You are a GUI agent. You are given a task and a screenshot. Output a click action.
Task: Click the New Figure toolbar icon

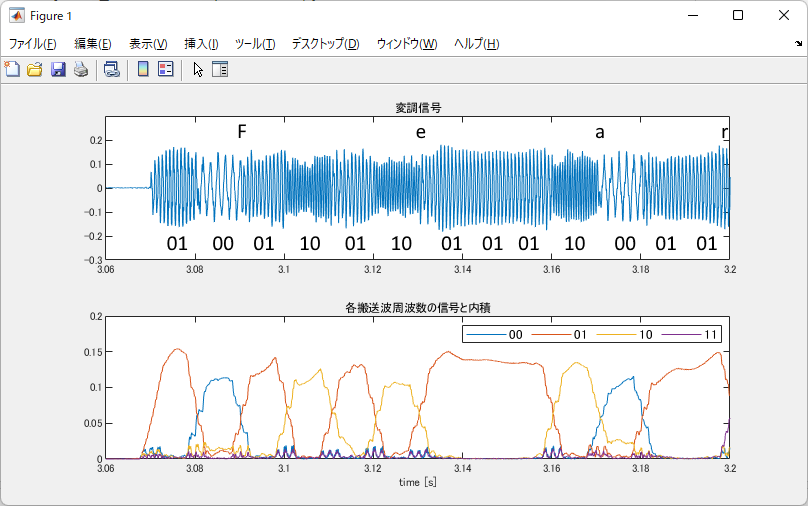[12, 69]
